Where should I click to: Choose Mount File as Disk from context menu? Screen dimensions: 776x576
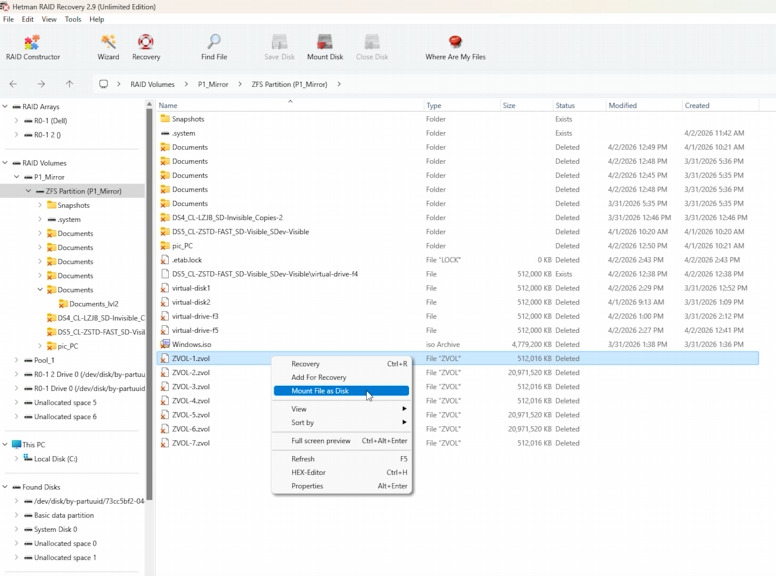click(341, 391)
